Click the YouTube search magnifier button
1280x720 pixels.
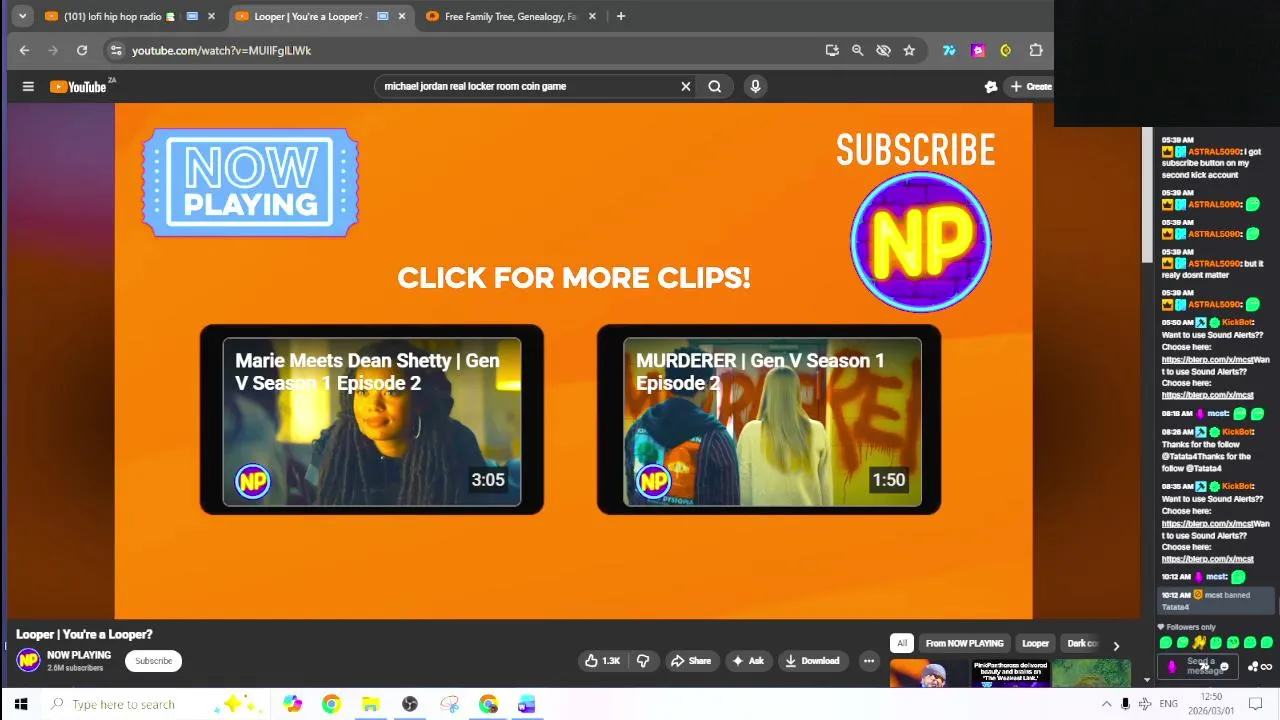[715, 86]
